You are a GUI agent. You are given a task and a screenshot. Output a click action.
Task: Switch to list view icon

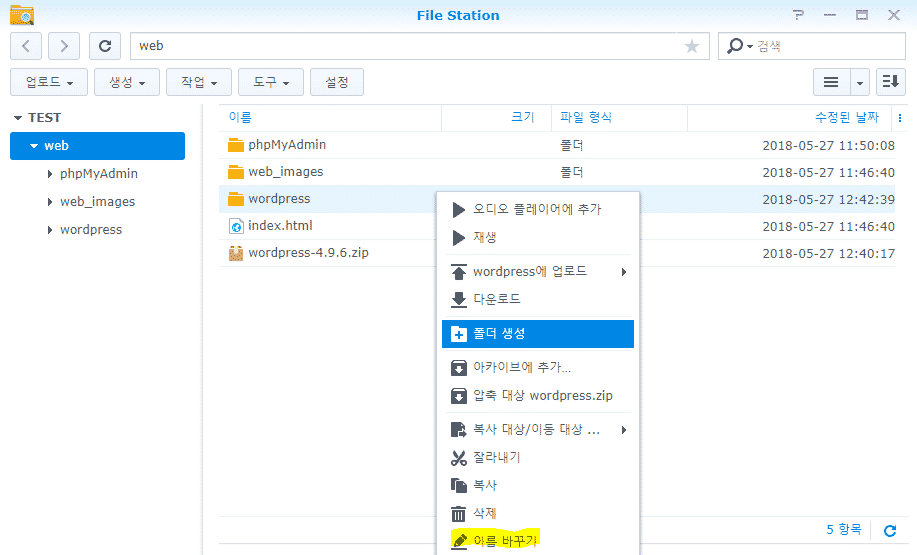coord(831,82)
